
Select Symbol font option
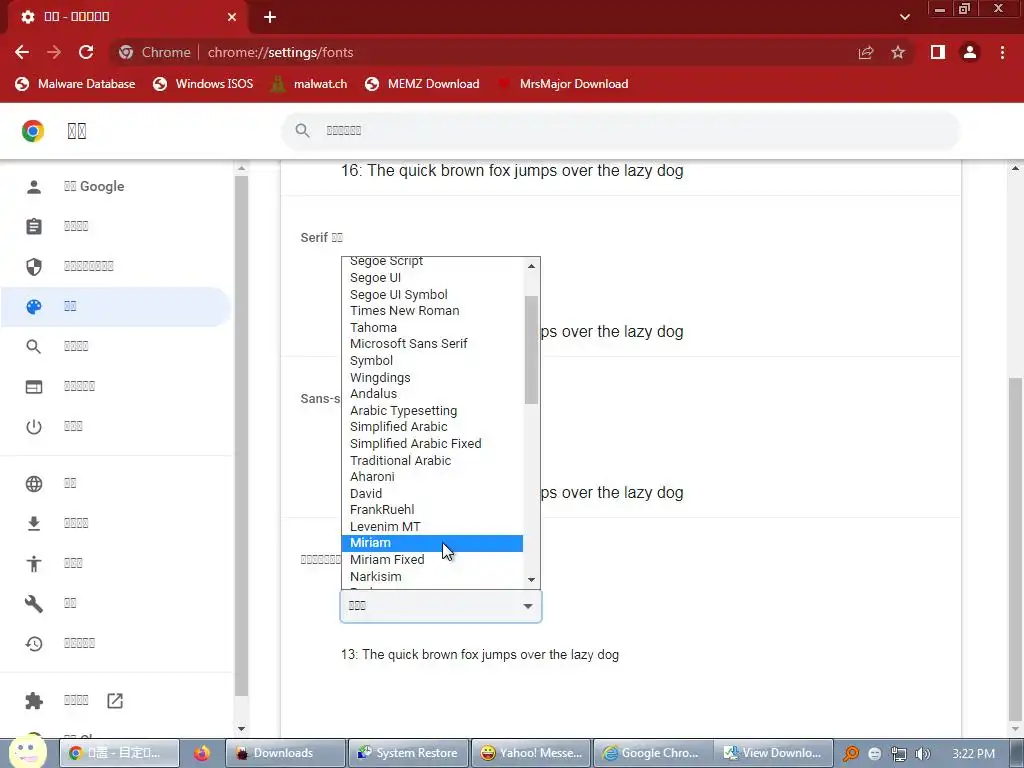(432, 360)
